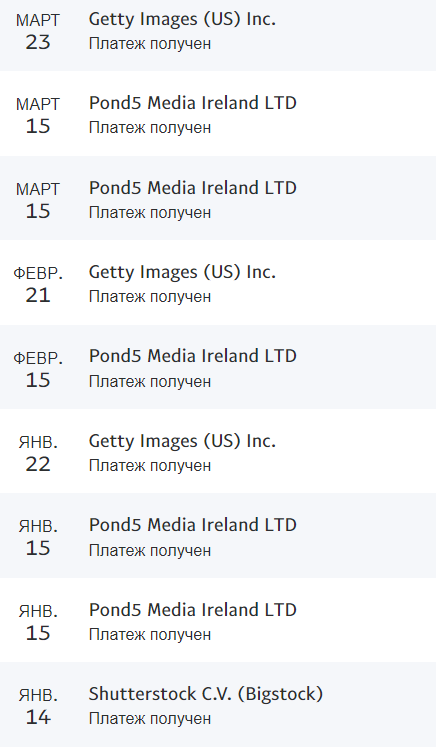Screen dimensions: 436x747
Task: Click the ФЕВР. 15 date label
Action: coord(38,369)
